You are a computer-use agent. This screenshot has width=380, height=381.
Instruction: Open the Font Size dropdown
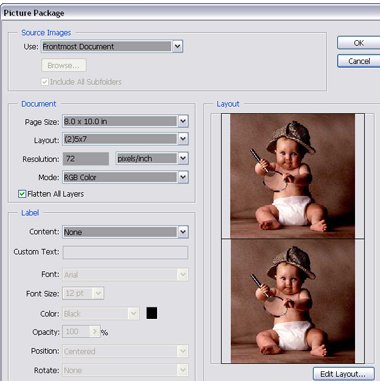83,293
